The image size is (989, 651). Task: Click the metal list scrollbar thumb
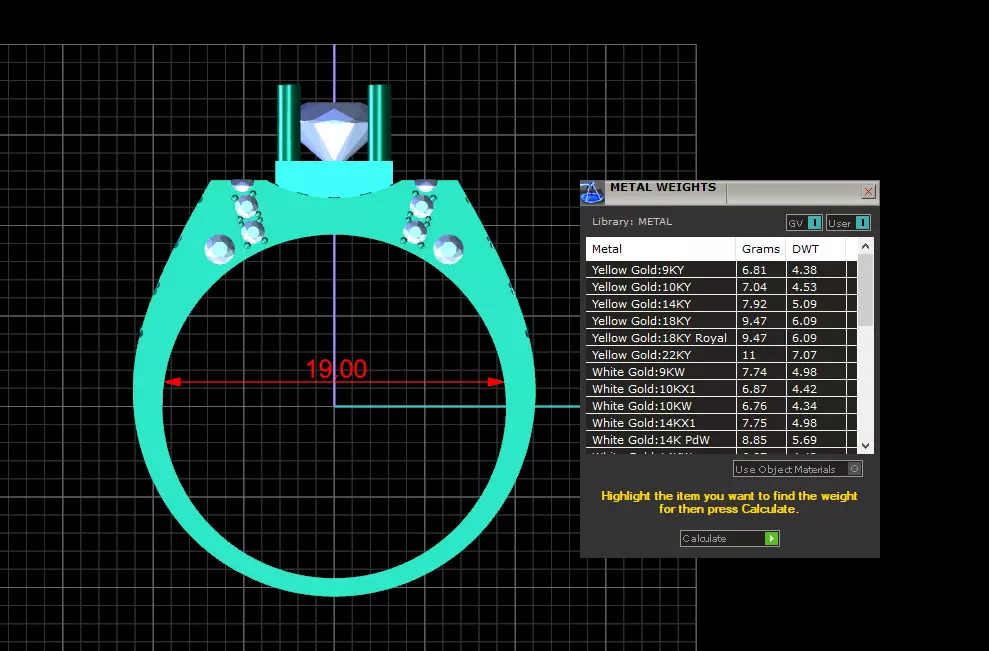point(865,290)
